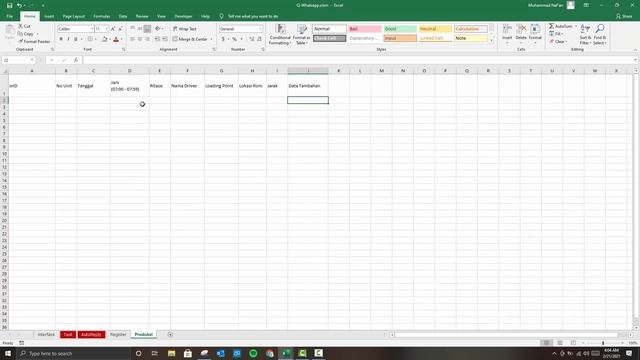This screenshot has height=360, width=640.
Task: Click the Decrease Indent icon
Action: [157, 39]
